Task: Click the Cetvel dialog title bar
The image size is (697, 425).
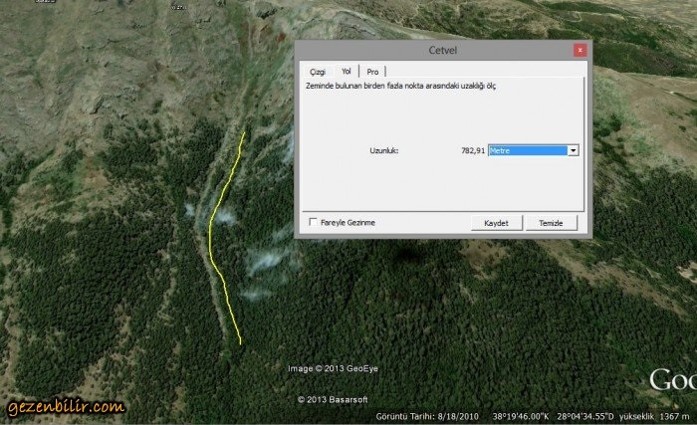Action: [442, 50]
